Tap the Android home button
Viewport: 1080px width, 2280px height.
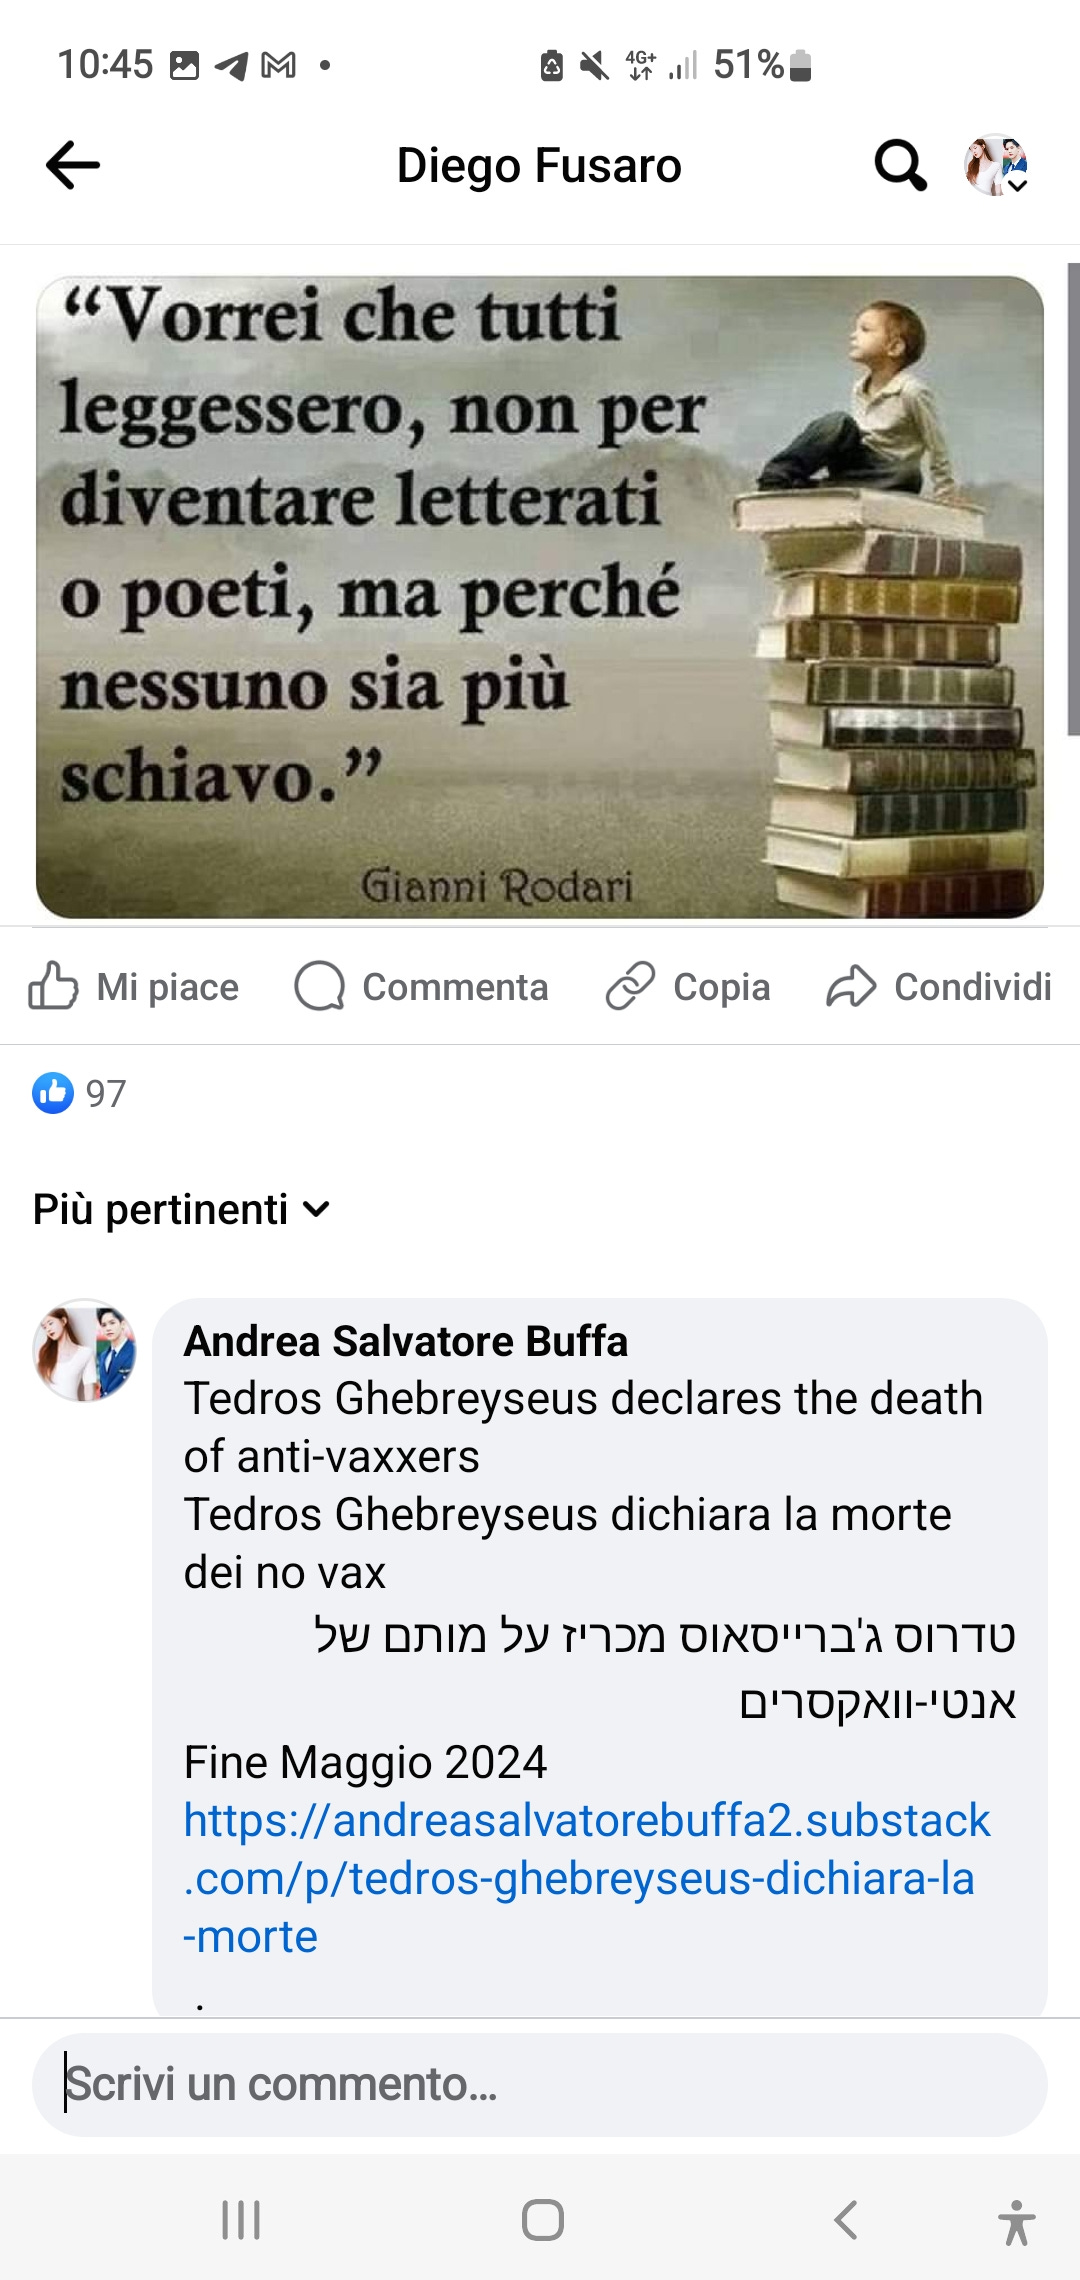(x=542, y=2220)
